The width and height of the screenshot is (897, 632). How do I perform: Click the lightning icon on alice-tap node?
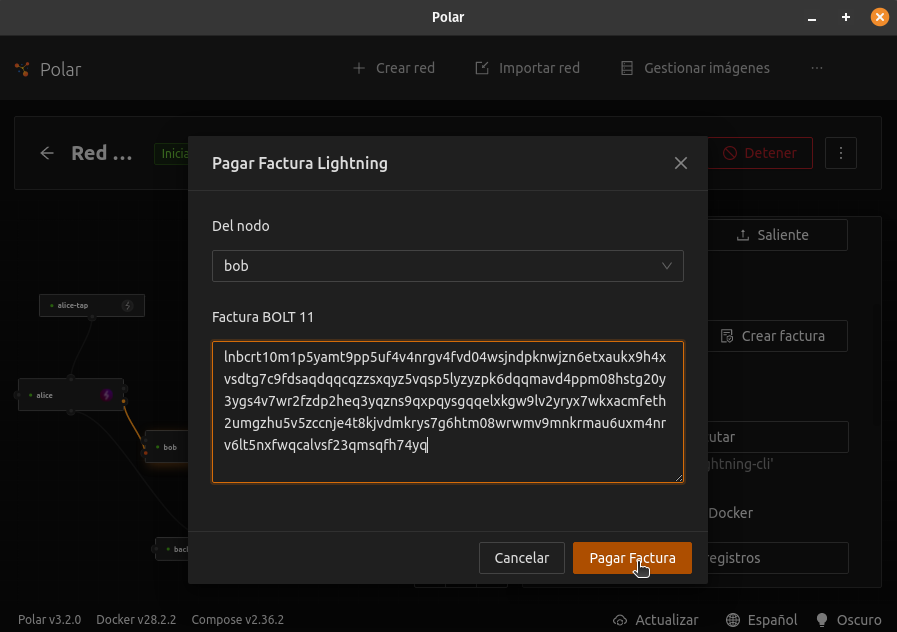(x=128, y=305)
